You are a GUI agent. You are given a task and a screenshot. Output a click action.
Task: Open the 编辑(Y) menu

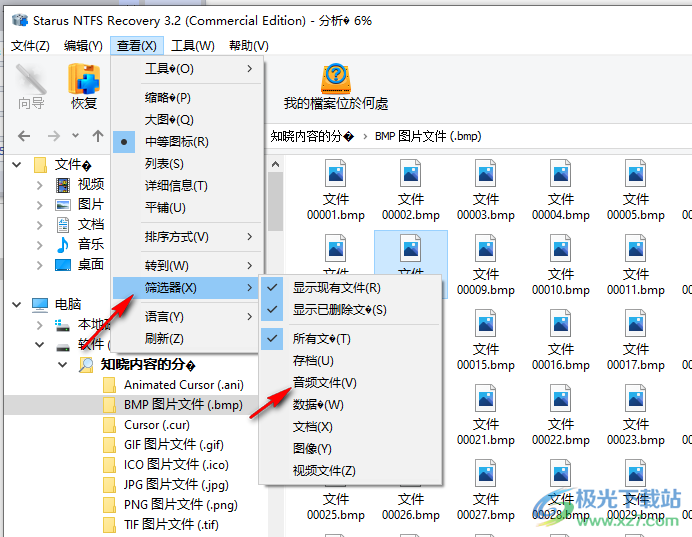tap(83, 45)
